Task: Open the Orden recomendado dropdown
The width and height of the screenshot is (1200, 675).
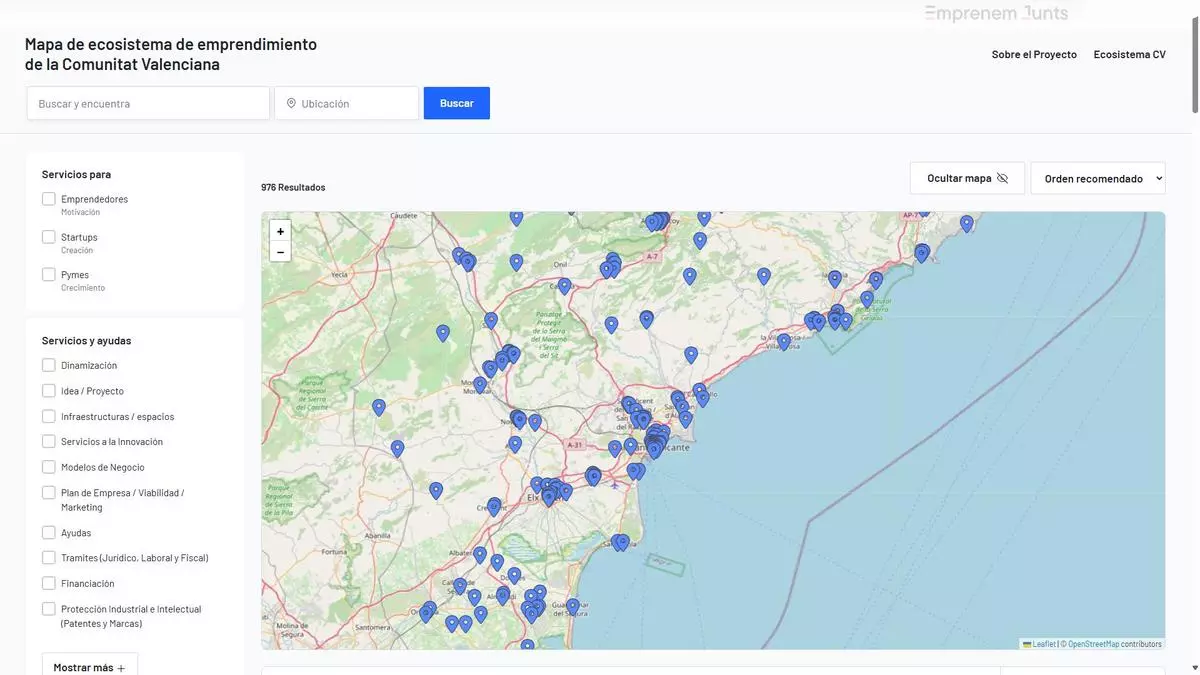Action: (1097, 178)
